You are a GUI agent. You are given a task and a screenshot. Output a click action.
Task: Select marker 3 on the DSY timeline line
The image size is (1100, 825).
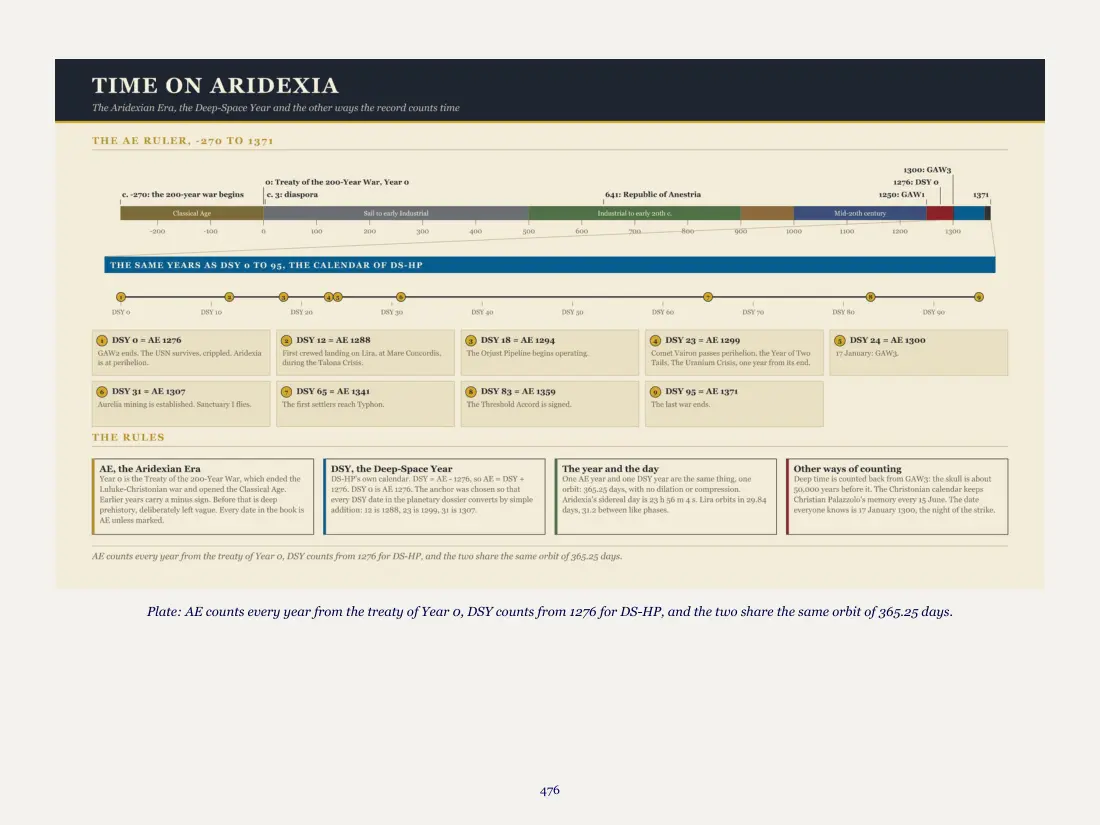click(x=283, y=297)
